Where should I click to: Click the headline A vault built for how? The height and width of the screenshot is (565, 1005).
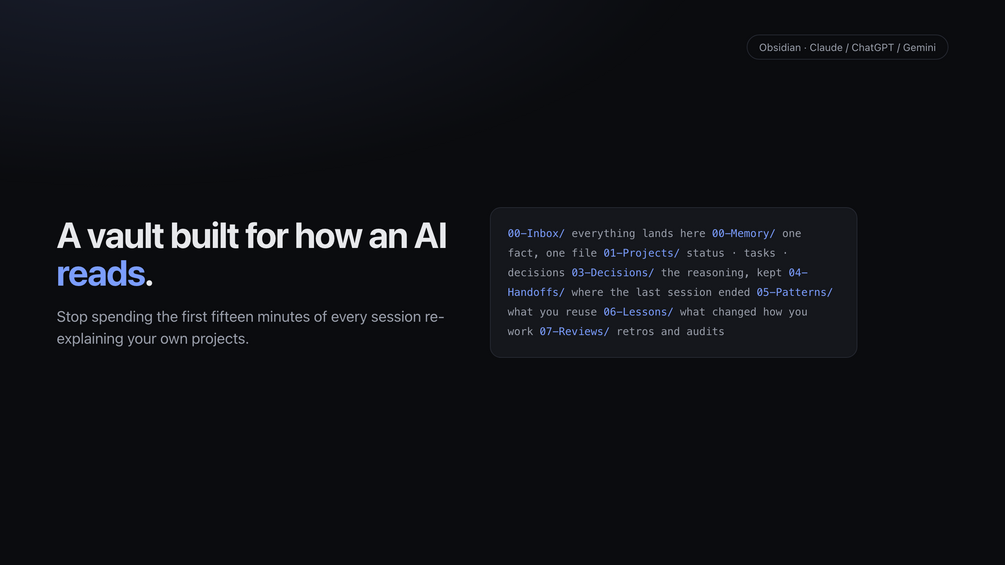tap(210, 236)
